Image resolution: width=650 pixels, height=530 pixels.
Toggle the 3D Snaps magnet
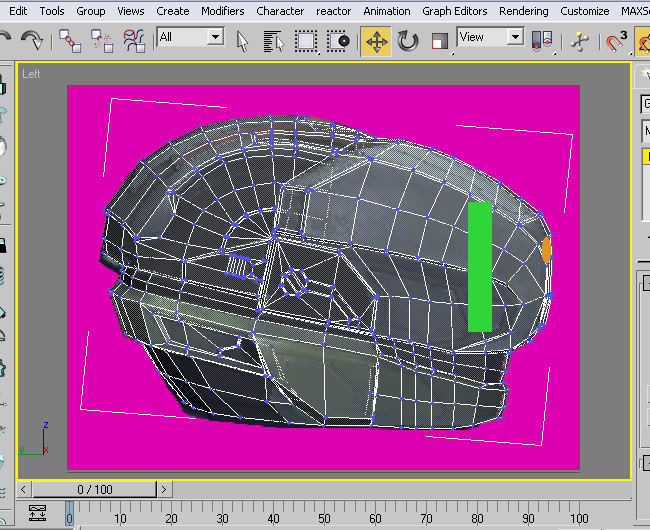coord(616,41)
